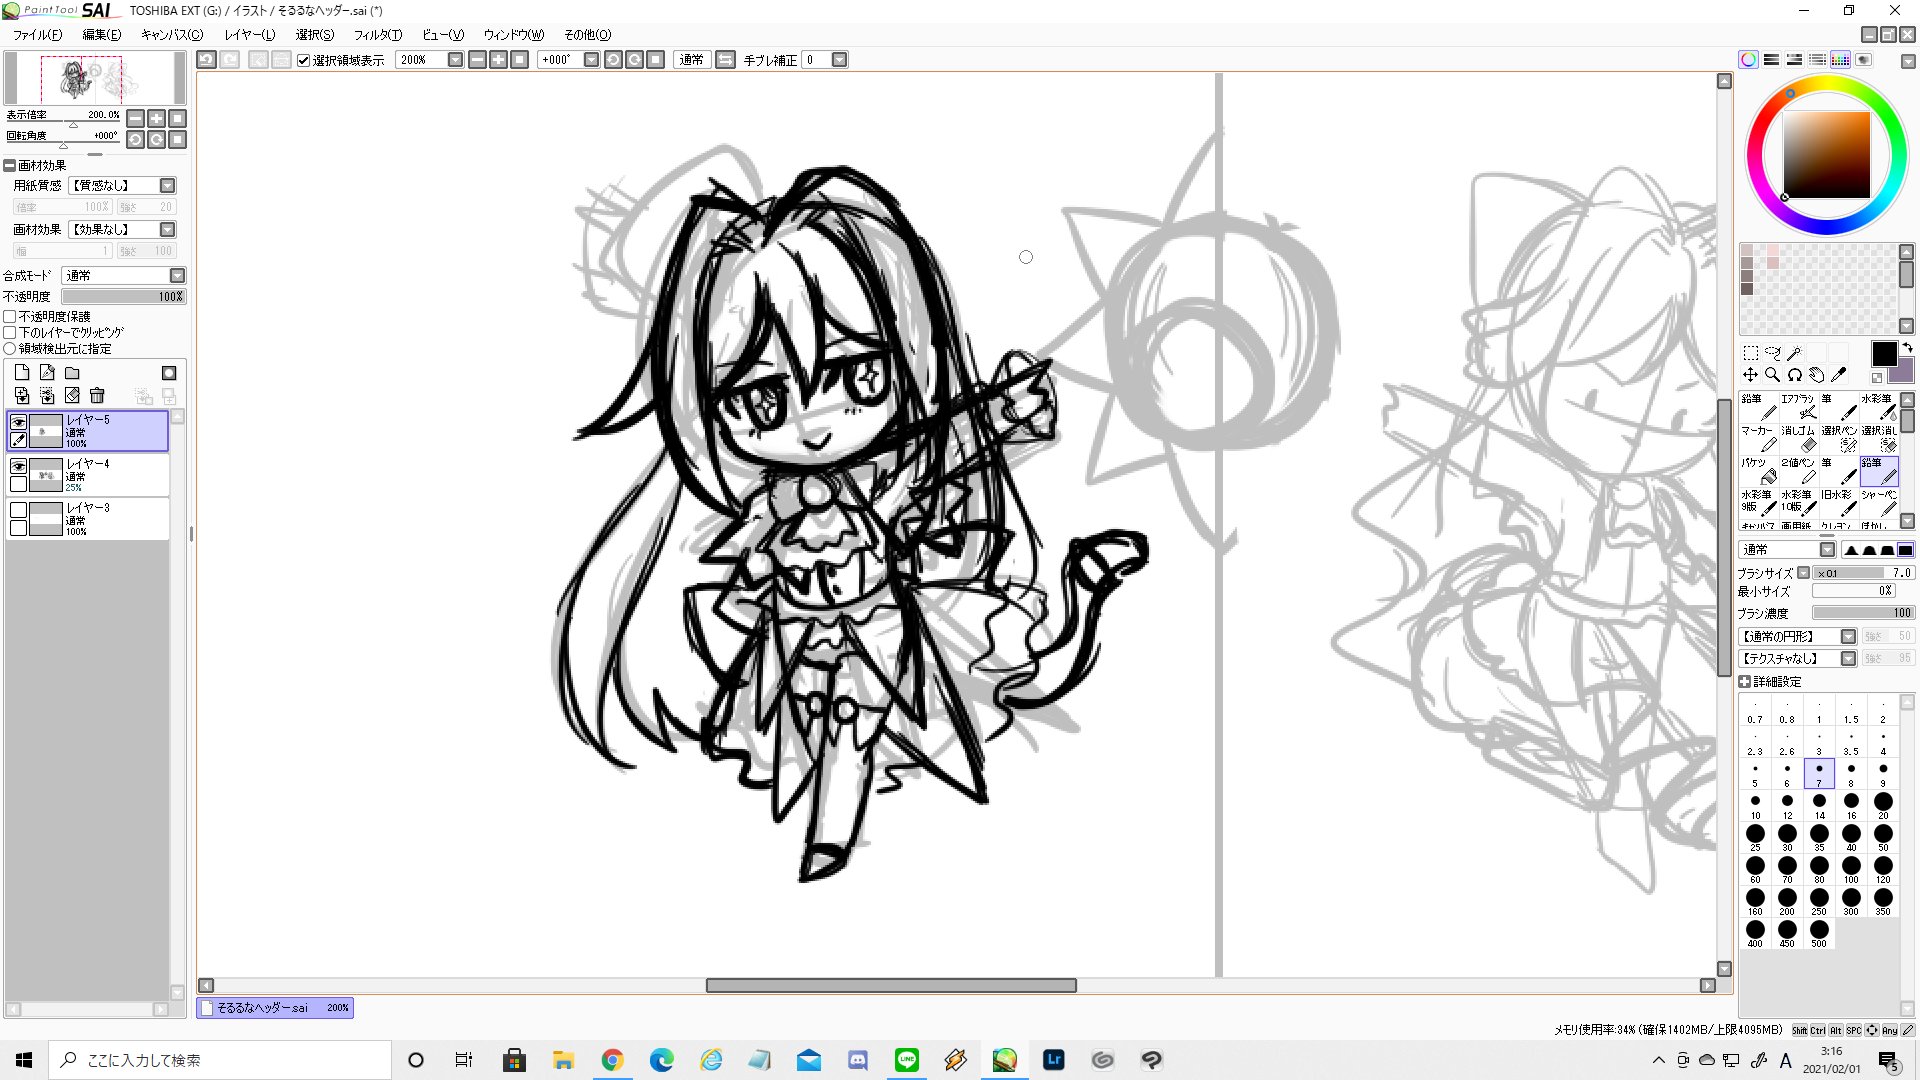Viewport: 1920px width, 1080px height.
Task: Select the eyedropper tool
Action: [x=1838, y=375]
